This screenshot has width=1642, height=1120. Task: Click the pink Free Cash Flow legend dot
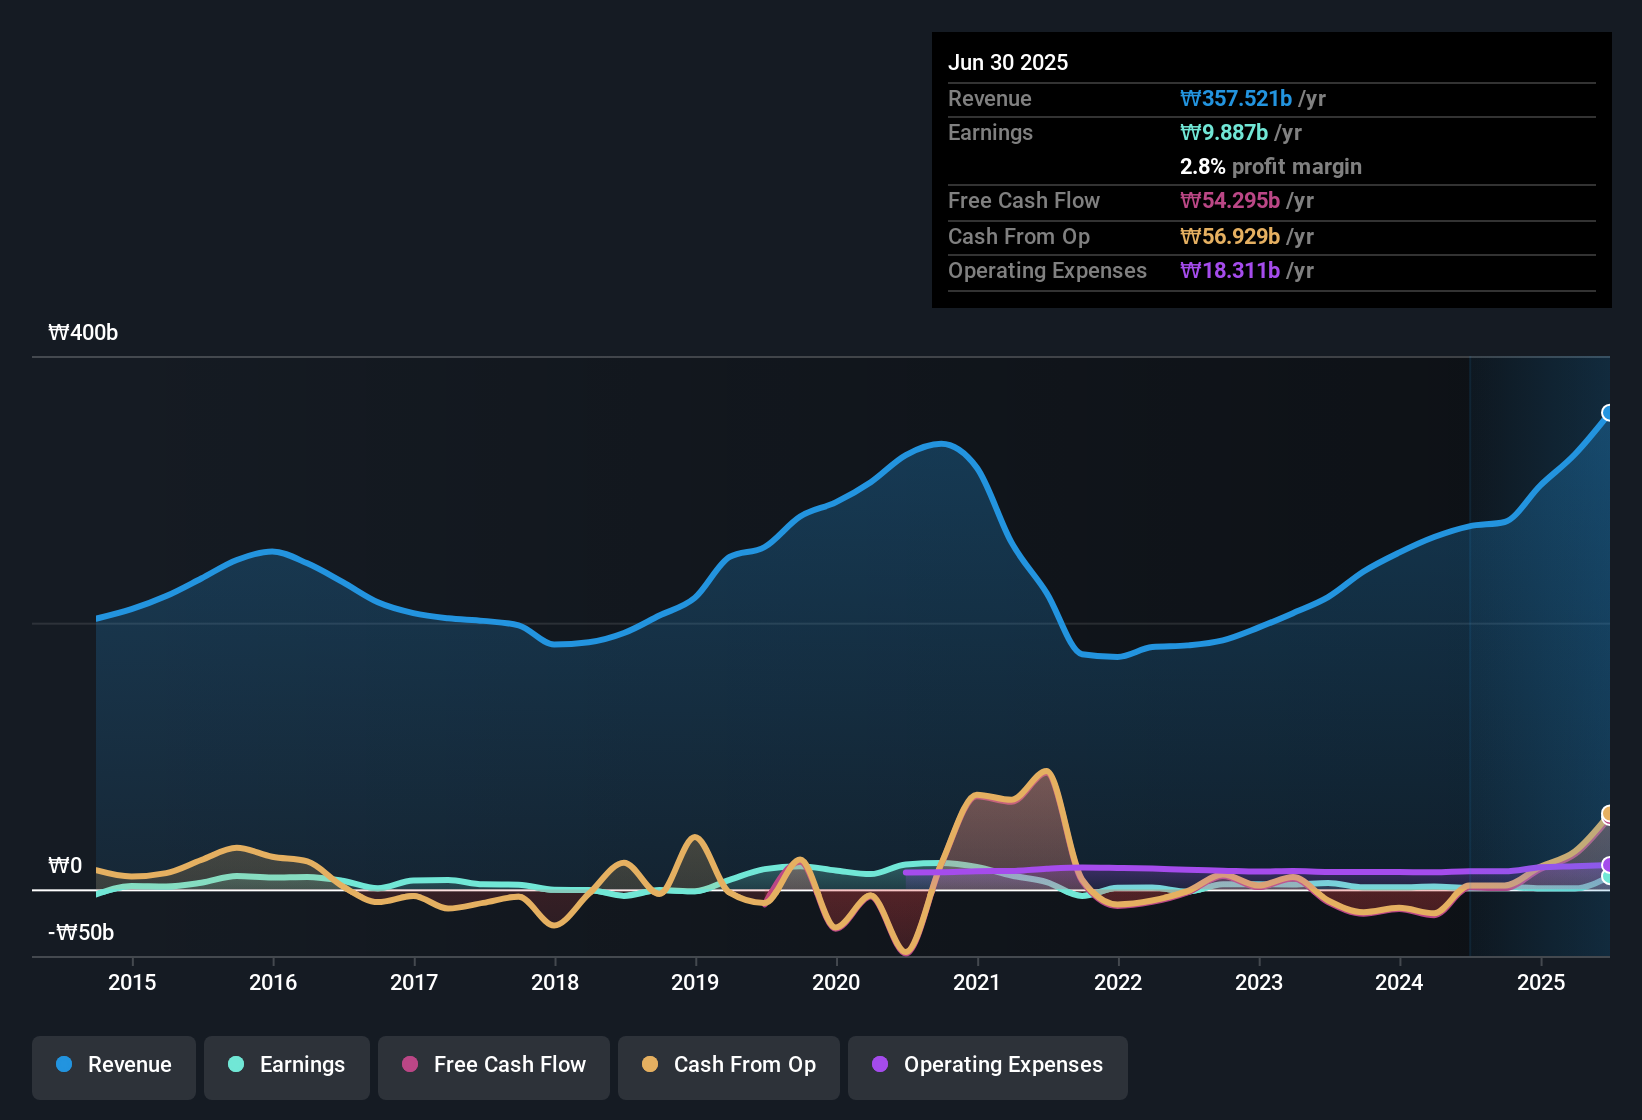[410, 1065]
